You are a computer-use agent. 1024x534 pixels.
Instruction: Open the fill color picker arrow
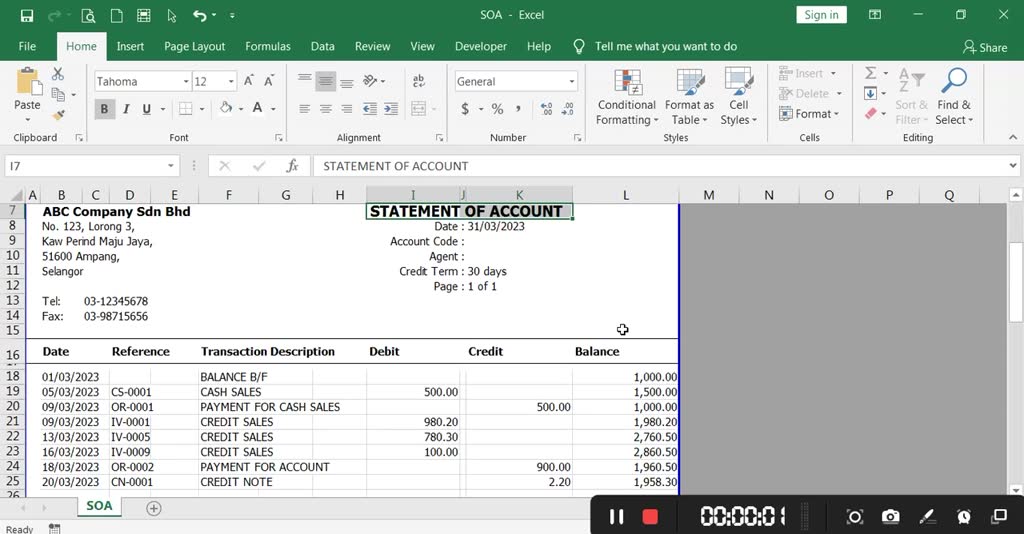pos(241,109)
